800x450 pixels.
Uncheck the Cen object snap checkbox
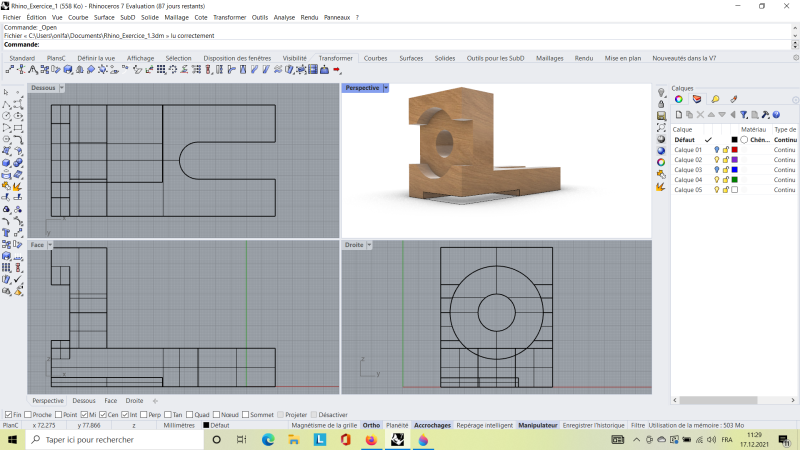[x=103, y=415]
